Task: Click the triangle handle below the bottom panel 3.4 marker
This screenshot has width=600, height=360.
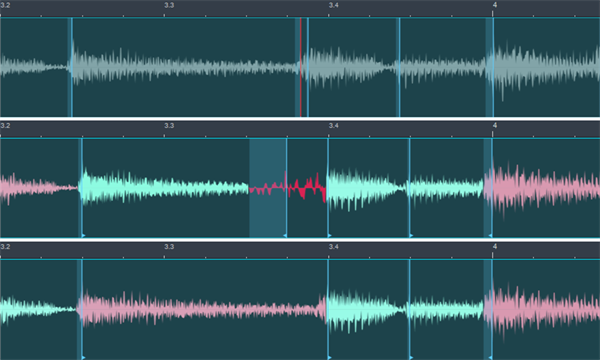Action: [330, 358]
